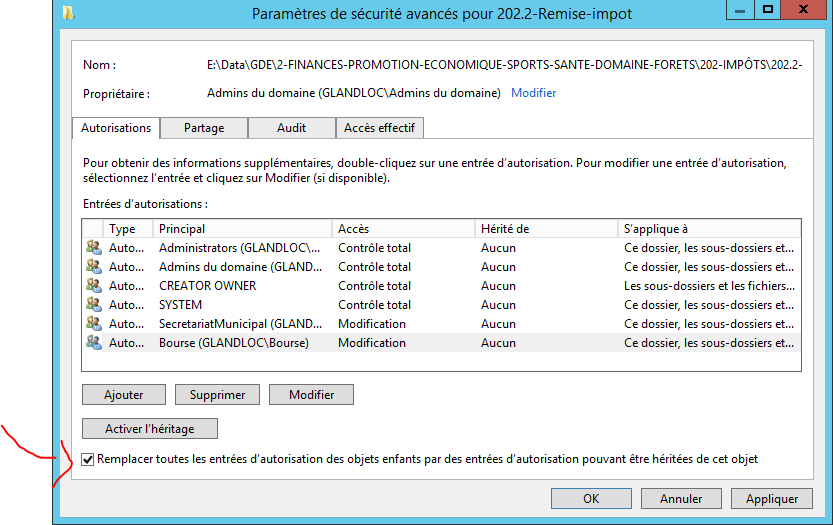Uncheck 'Remplacer toutes les entrées d'autorisation' checkbox
Viewport: 833px width, 525px height.
(x=88, y=460)
